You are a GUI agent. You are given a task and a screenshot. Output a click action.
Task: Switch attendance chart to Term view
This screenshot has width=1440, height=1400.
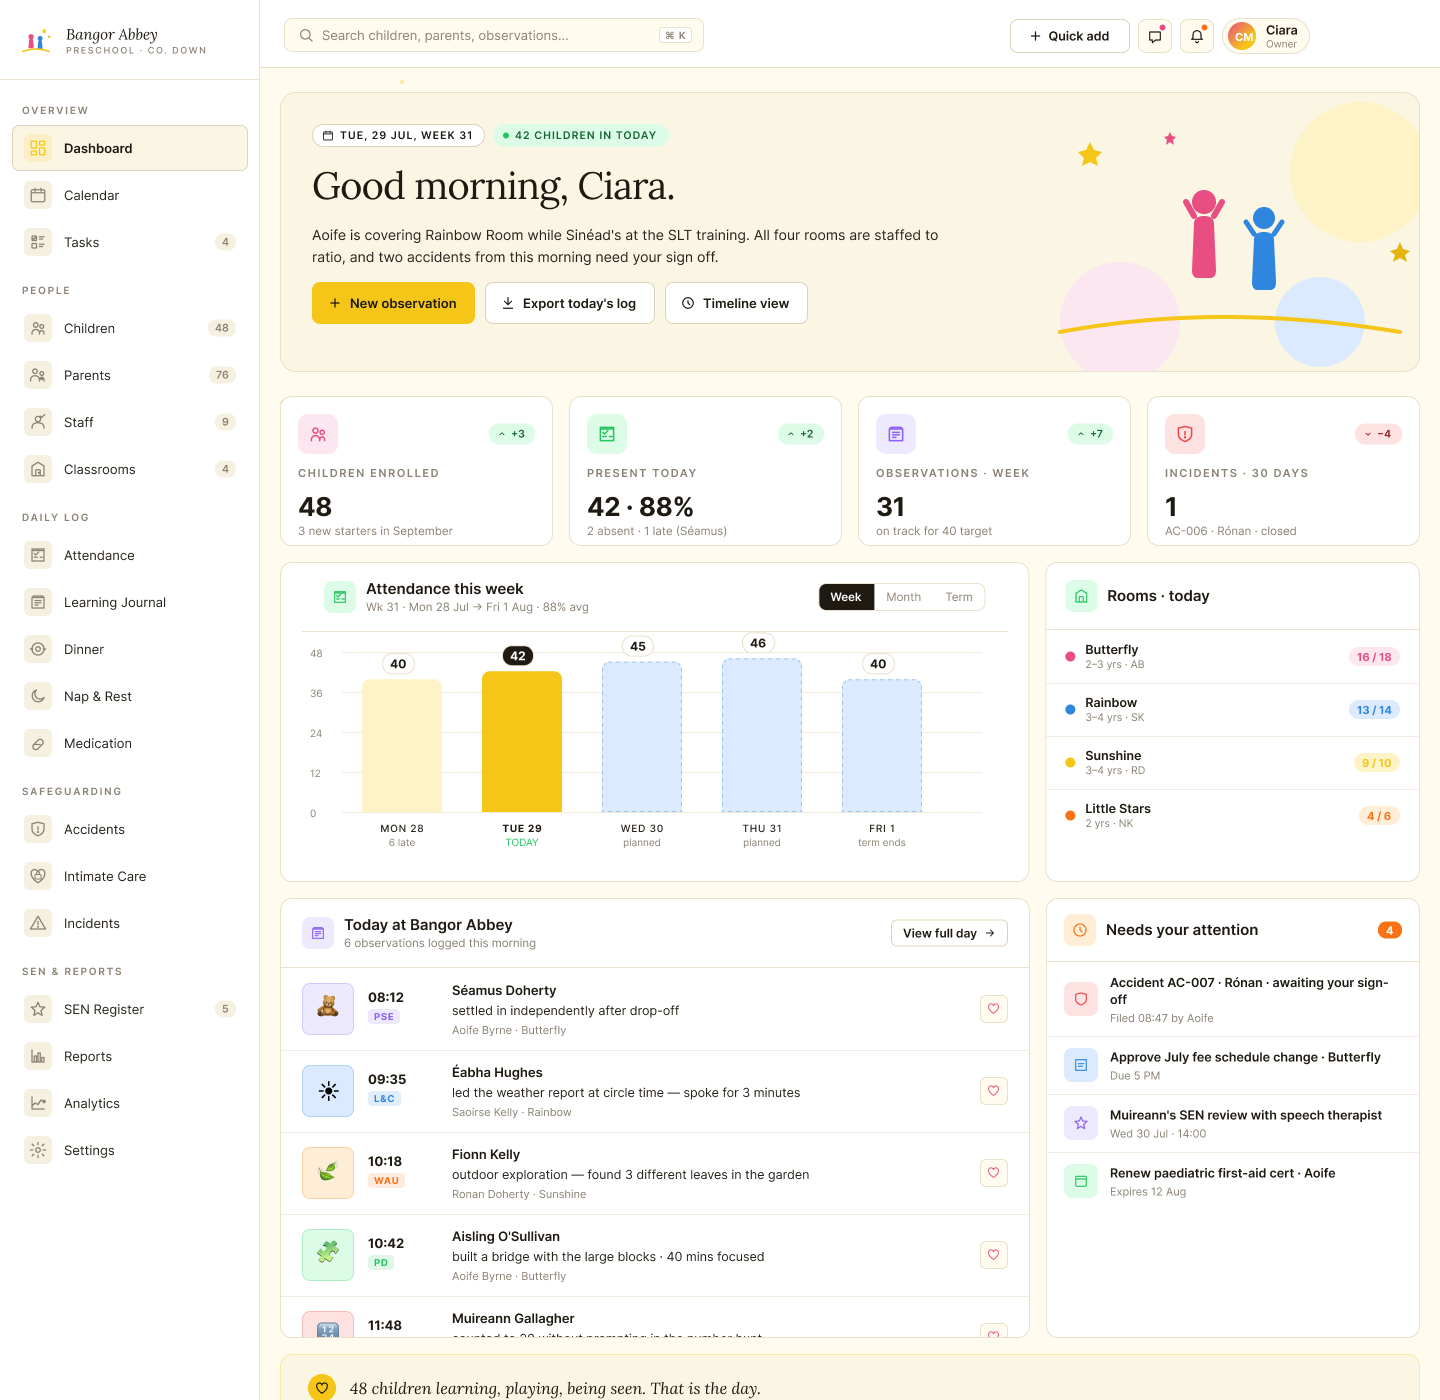(959, 597)
